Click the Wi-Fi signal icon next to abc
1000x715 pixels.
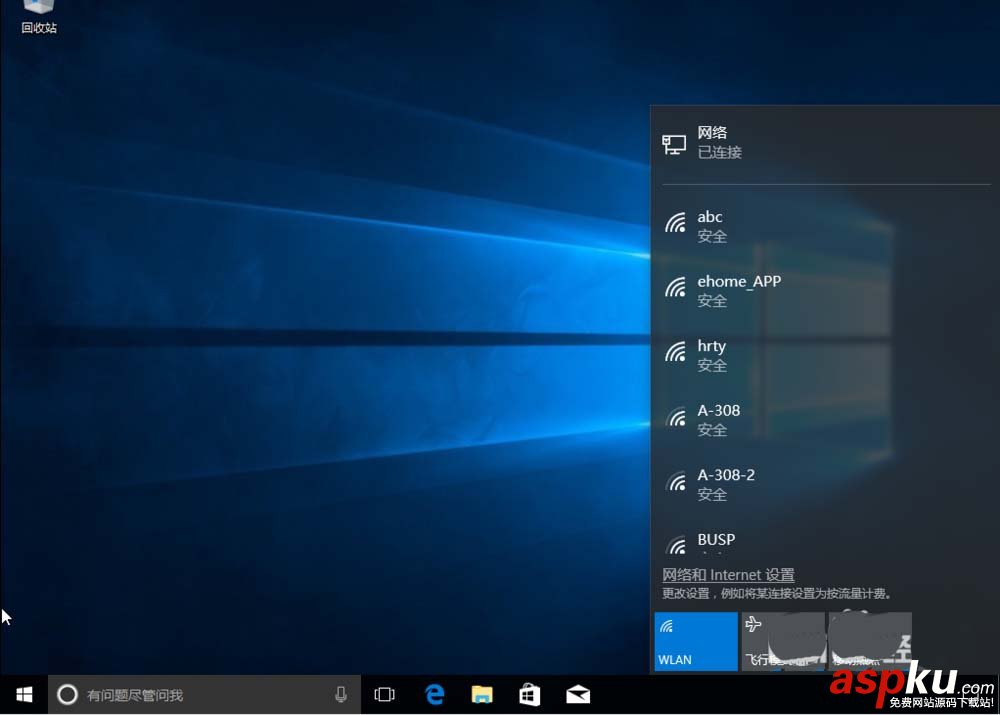(675, 225)
